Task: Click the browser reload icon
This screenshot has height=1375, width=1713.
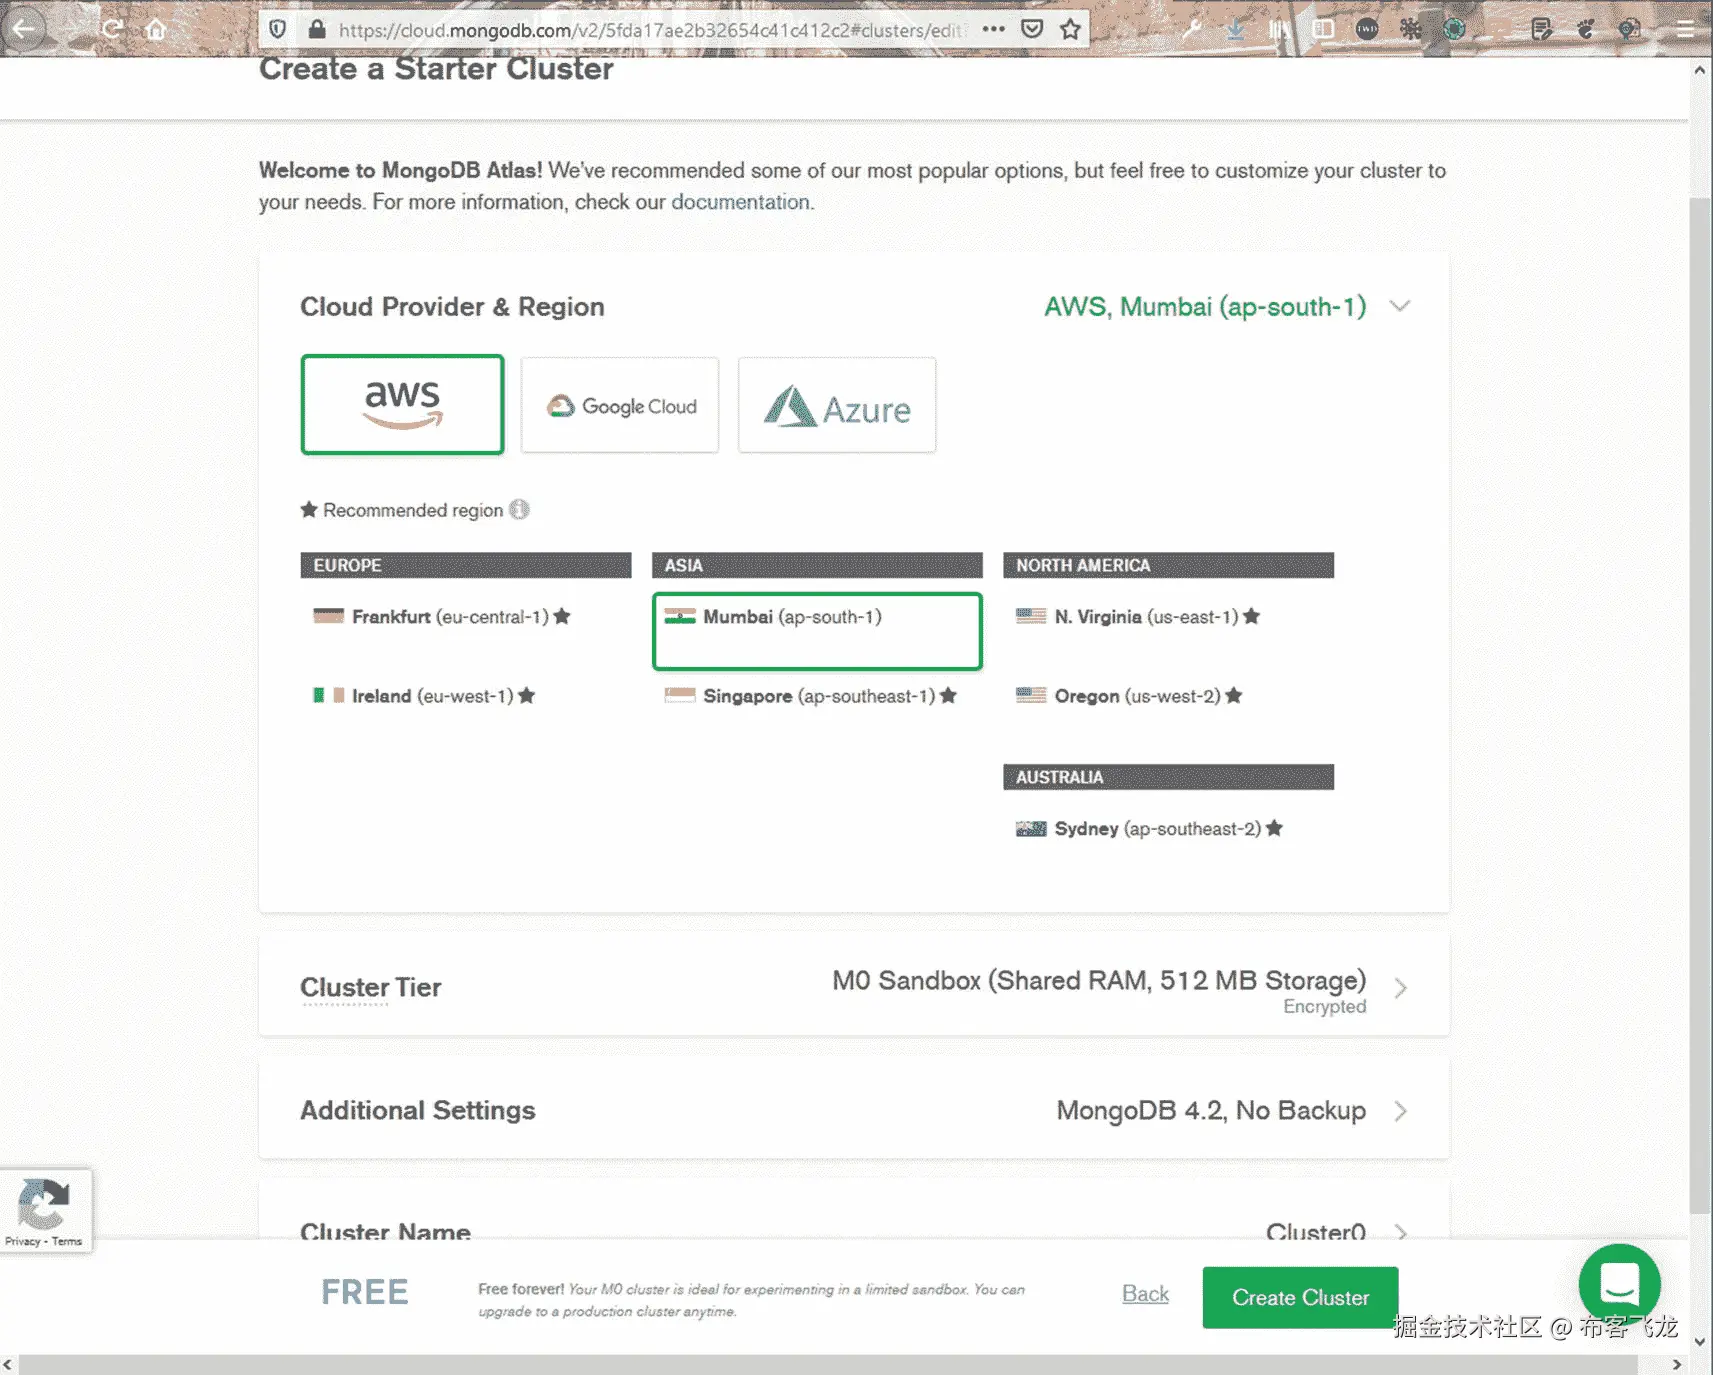Action: [x=112, y=29]
